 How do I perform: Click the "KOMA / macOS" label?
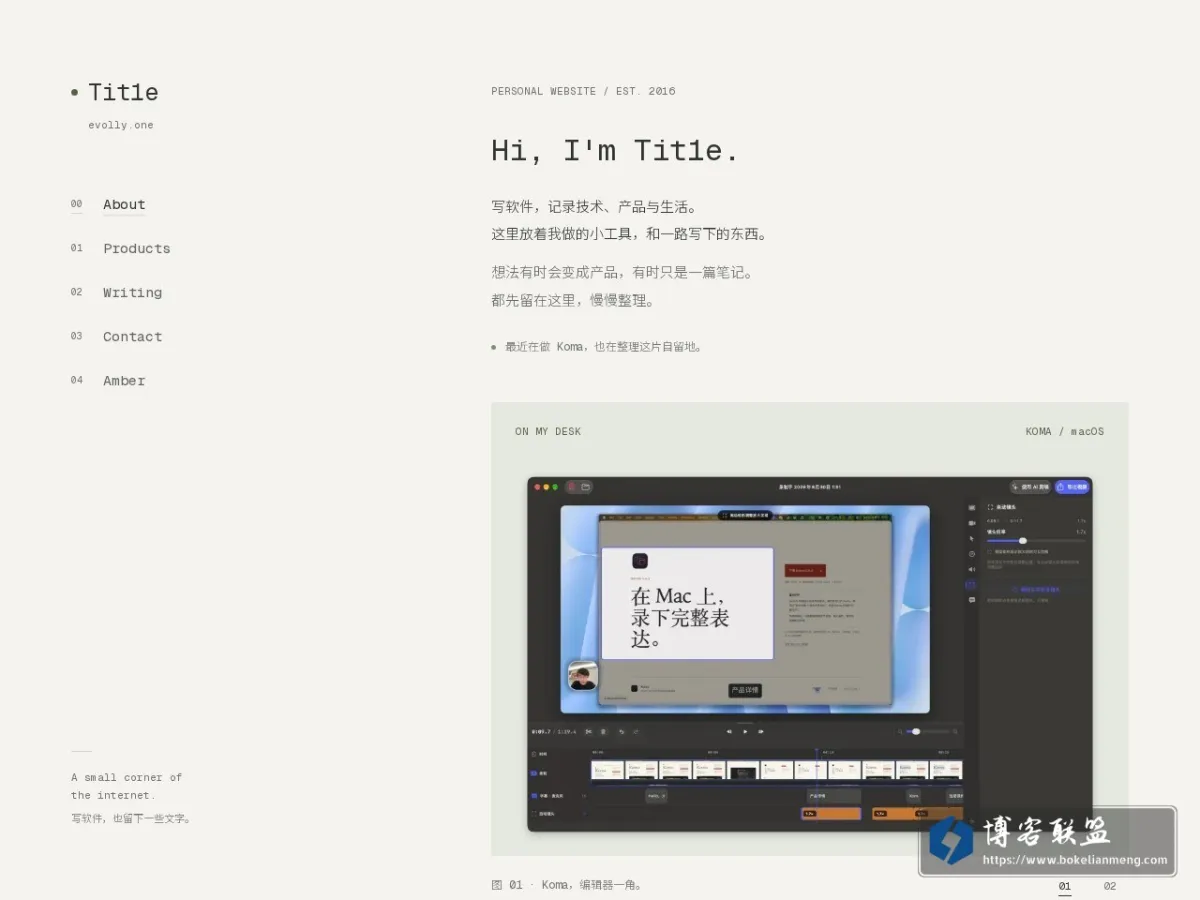coord(1065,432)
